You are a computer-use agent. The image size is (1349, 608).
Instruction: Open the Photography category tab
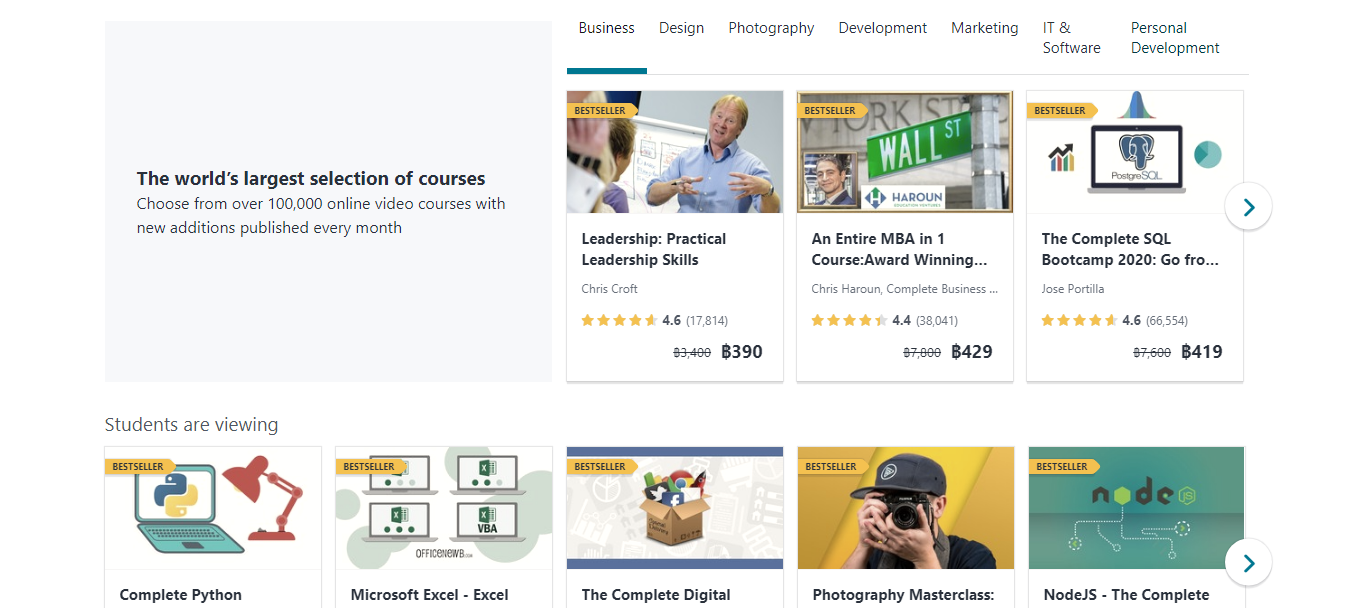tap(771, 28)
